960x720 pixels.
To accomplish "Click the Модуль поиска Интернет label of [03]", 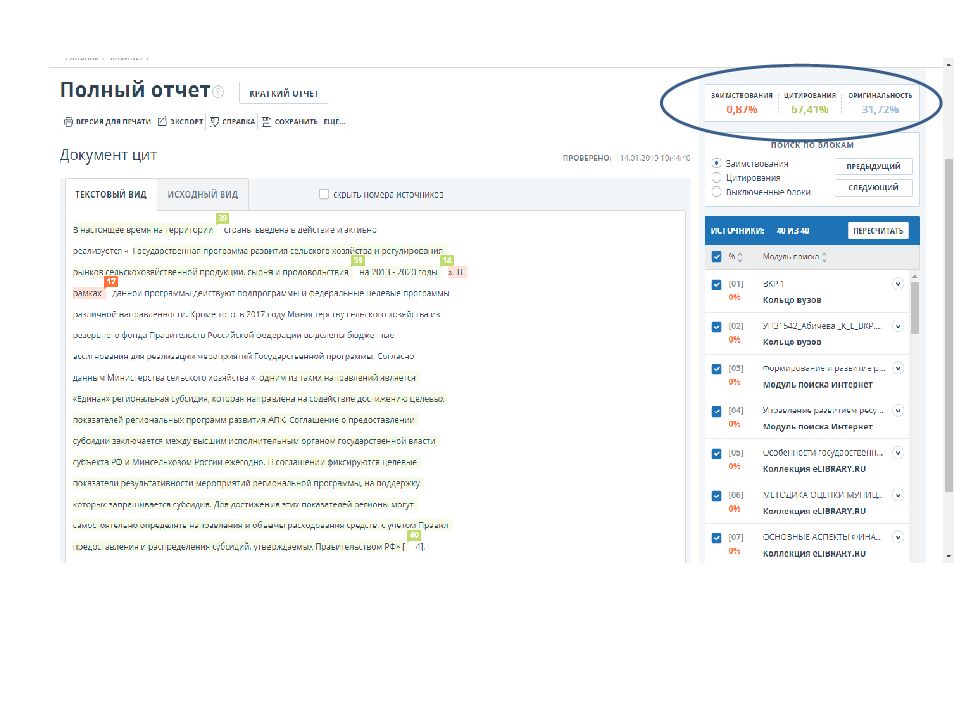I will click(818, 384).
